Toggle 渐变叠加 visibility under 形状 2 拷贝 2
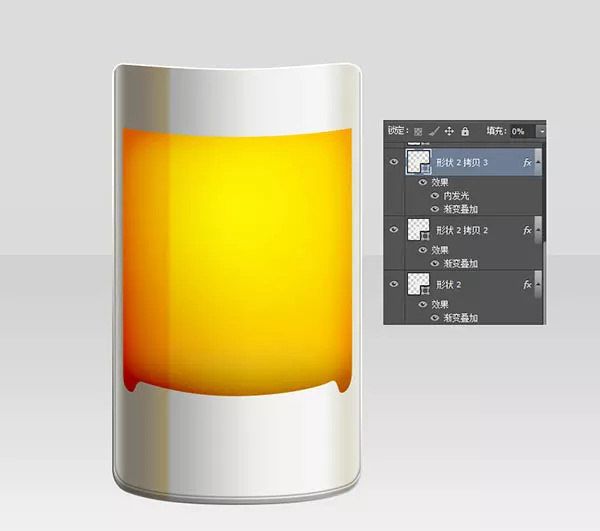 (x=435, y=264)
